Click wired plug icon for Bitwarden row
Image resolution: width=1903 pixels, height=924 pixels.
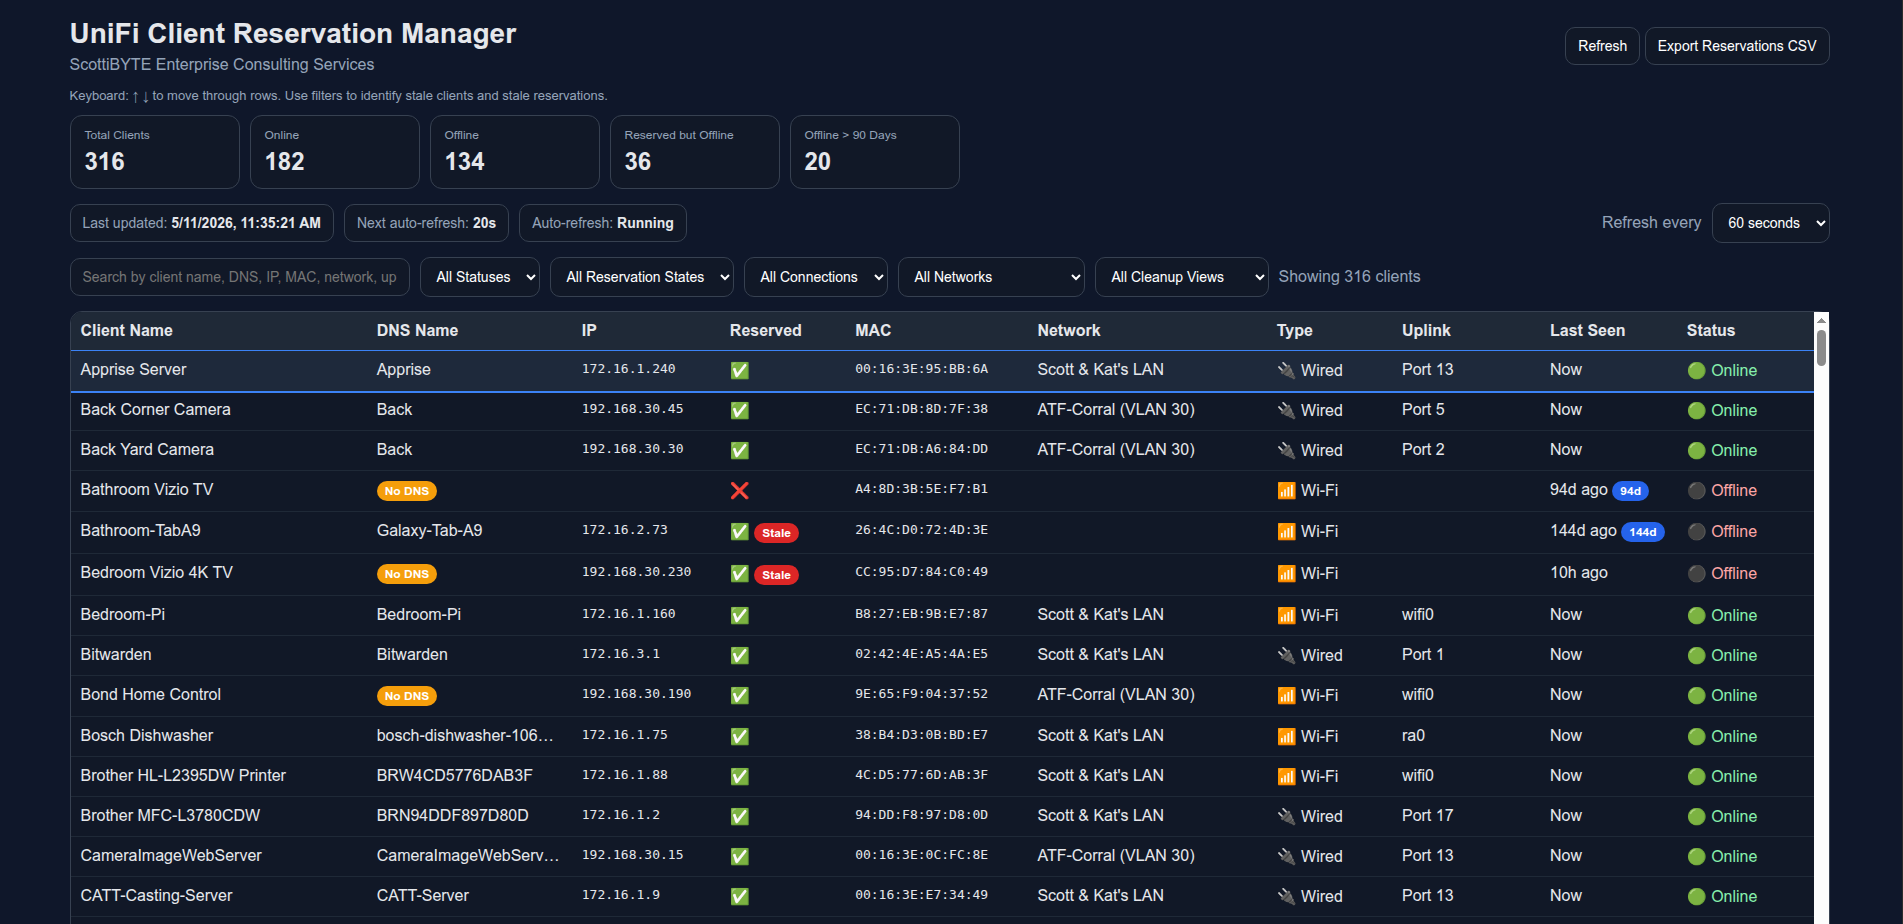pyautogui.click(x=1286, y=655)
